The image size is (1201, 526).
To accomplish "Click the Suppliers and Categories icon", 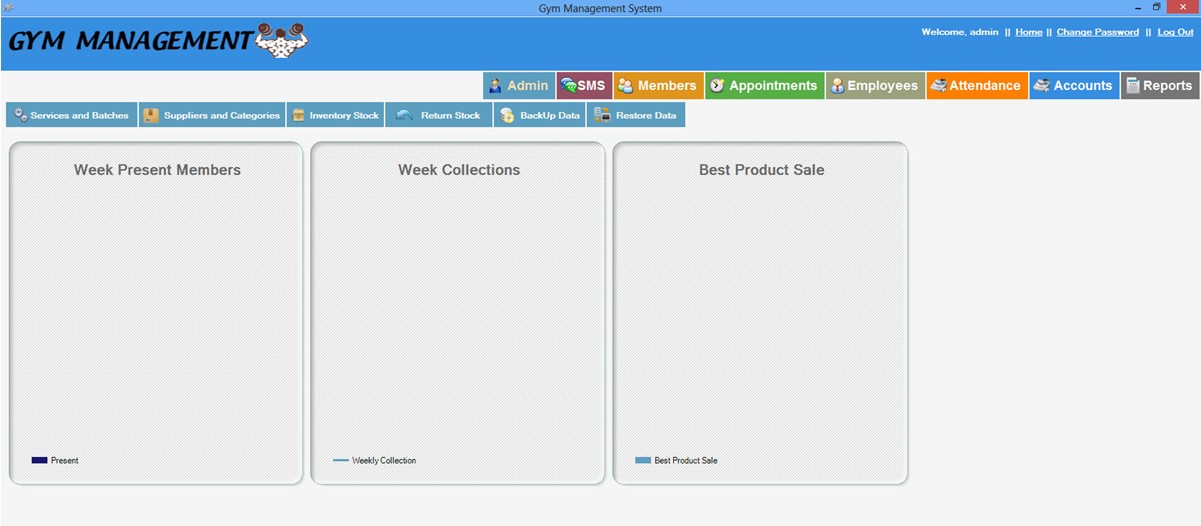I will pyautogui.click(x=151, y=115).
